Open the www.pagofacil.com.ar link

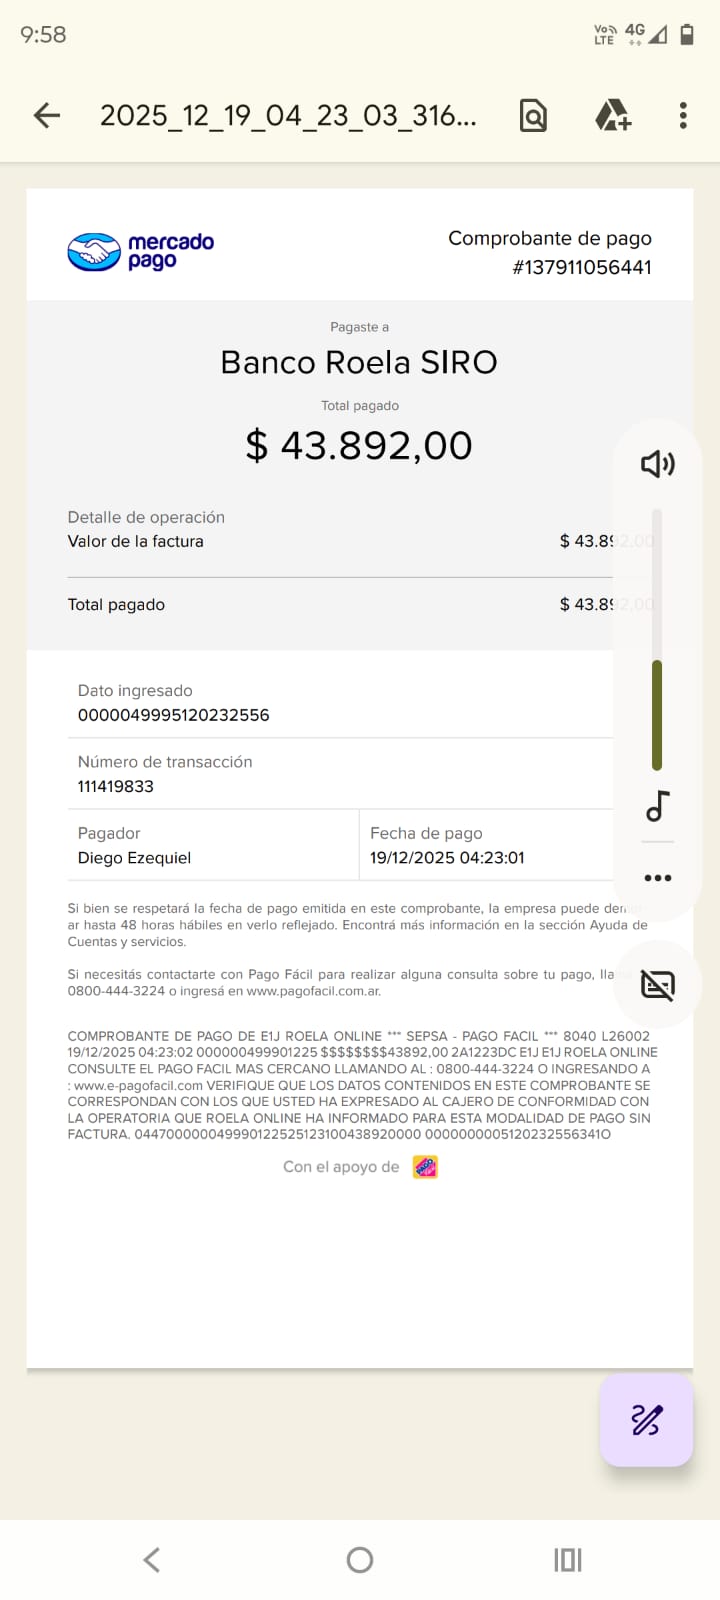point(314,992)
